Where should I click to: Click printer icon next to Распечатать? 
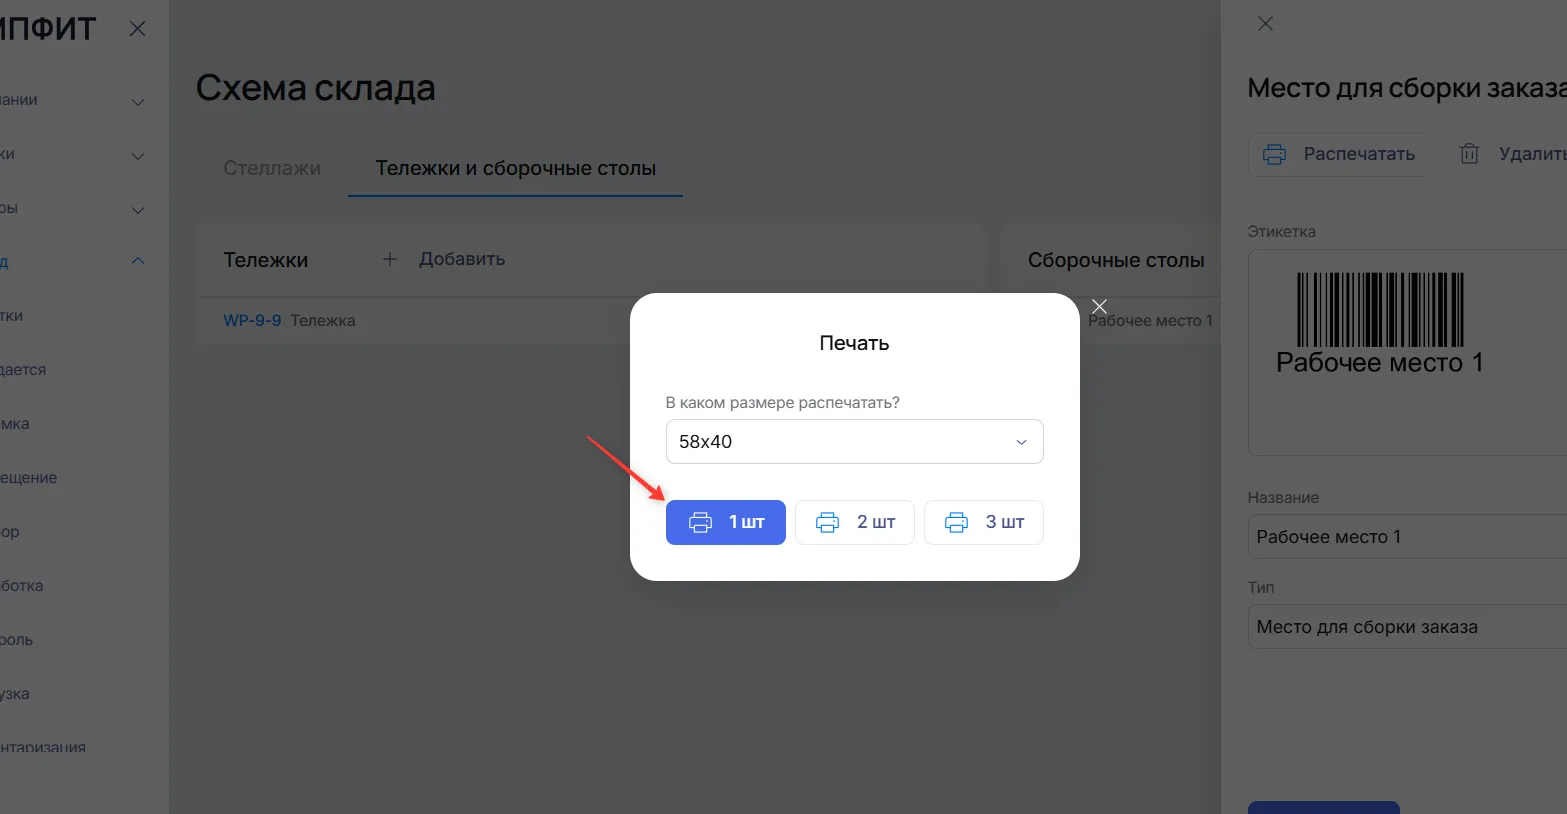click(x=1275, y=154)
